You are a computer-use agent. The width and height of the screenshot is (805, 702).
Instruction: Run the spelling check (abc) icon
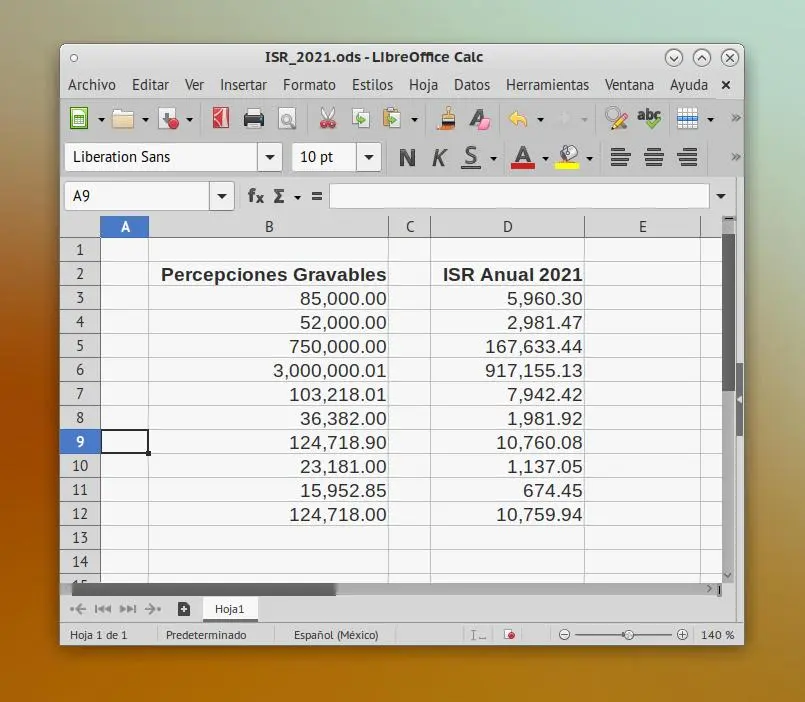(x=649, y=120)
